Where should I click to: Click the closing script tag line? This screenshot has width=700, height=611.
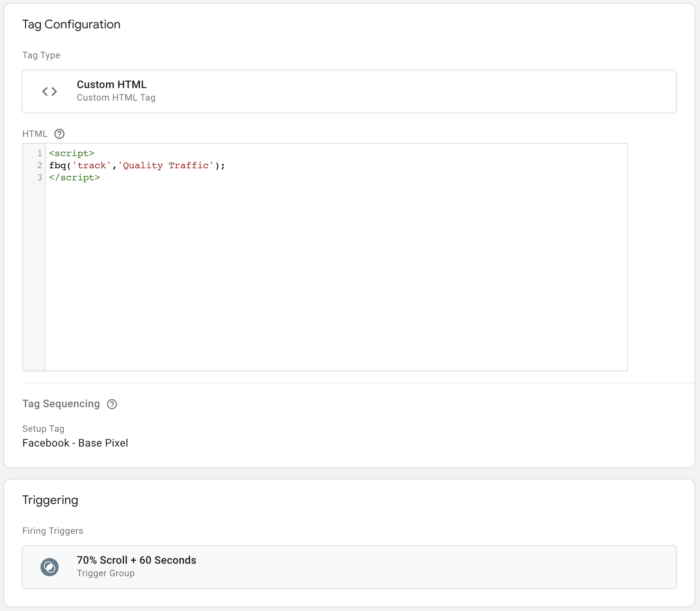(x=75, y=178)
